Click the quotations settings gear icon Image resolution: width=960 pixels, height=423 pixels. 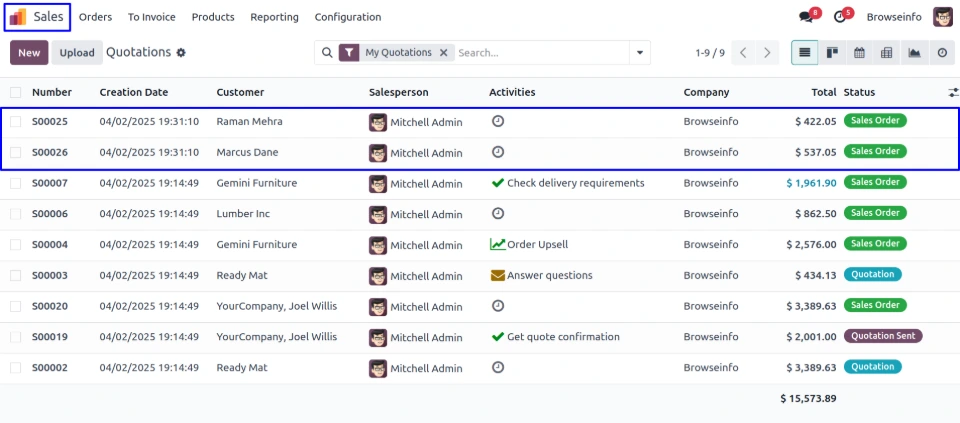(181, 53)
